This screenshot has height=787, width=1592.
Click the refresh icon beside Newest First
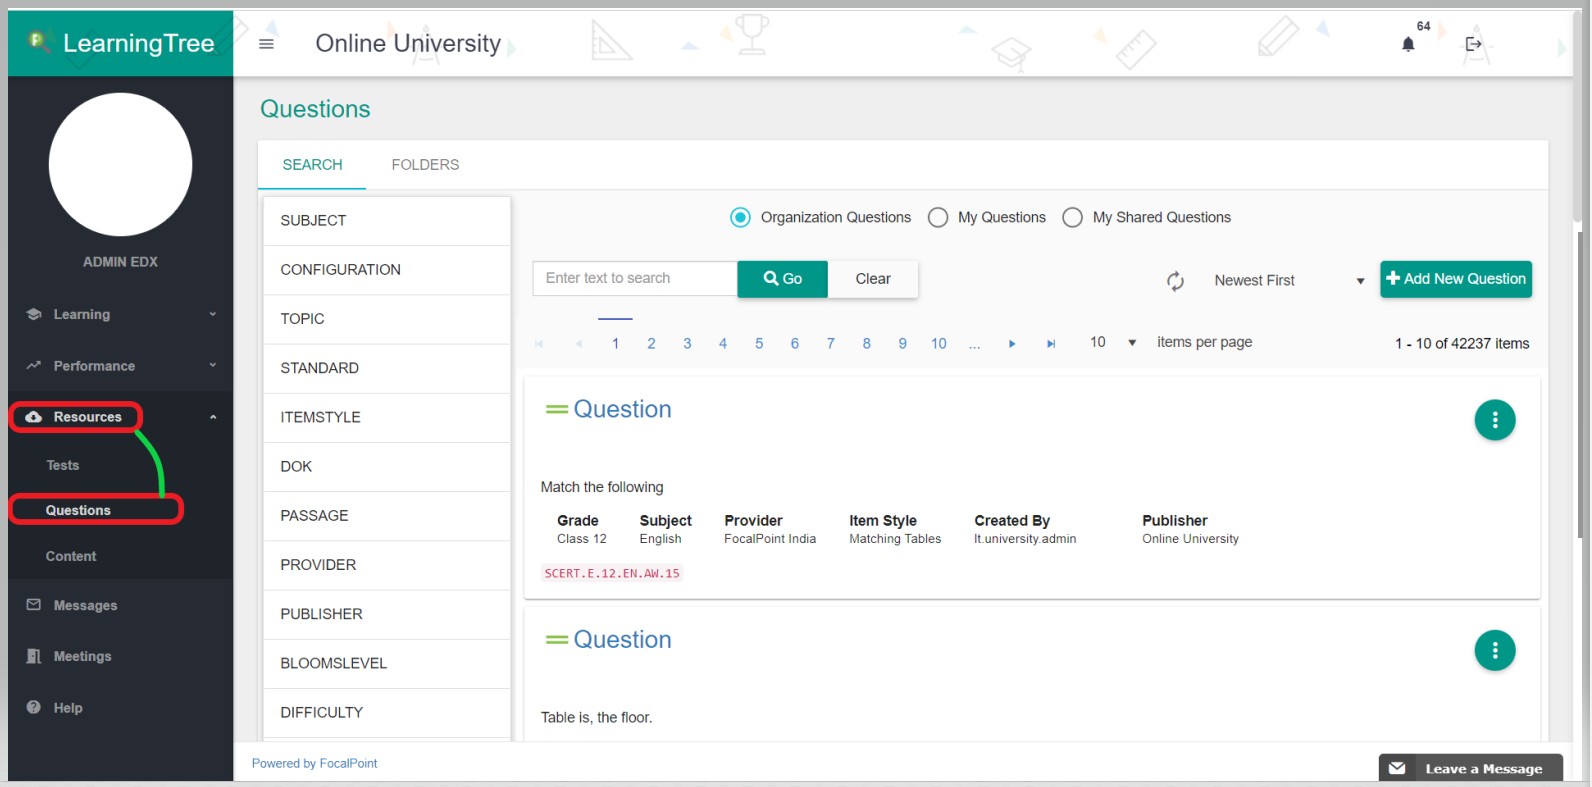1175,281
